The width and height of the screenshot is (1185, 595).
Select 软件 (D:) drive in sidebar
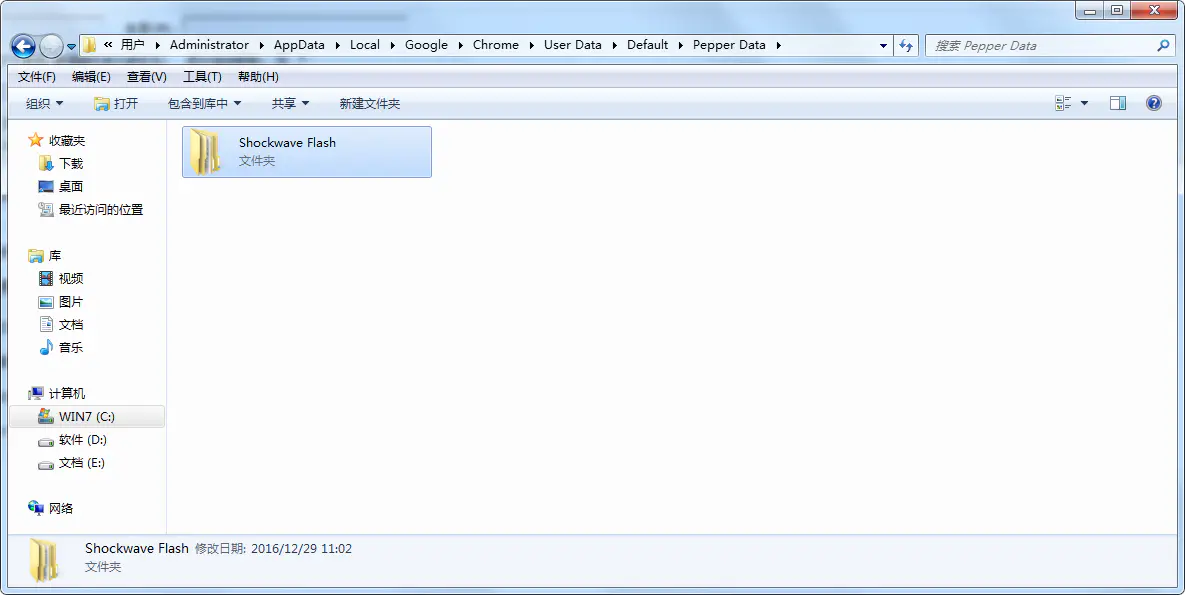click(x=82, y=440)
